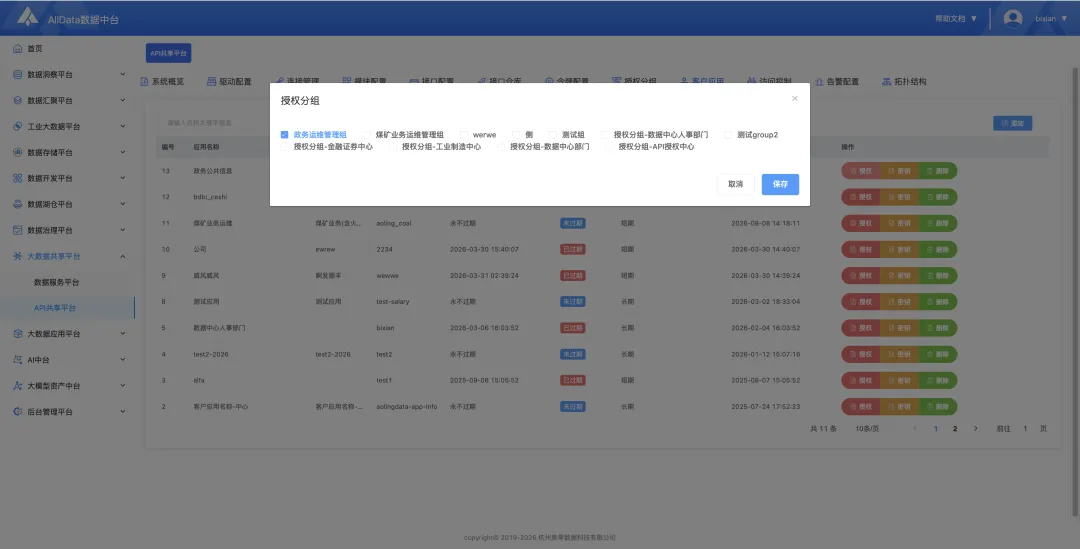The height and width of the screenshot is (549, 1080).
Task: Open the bixian user avatar
Action: [x=1012, y=19]
